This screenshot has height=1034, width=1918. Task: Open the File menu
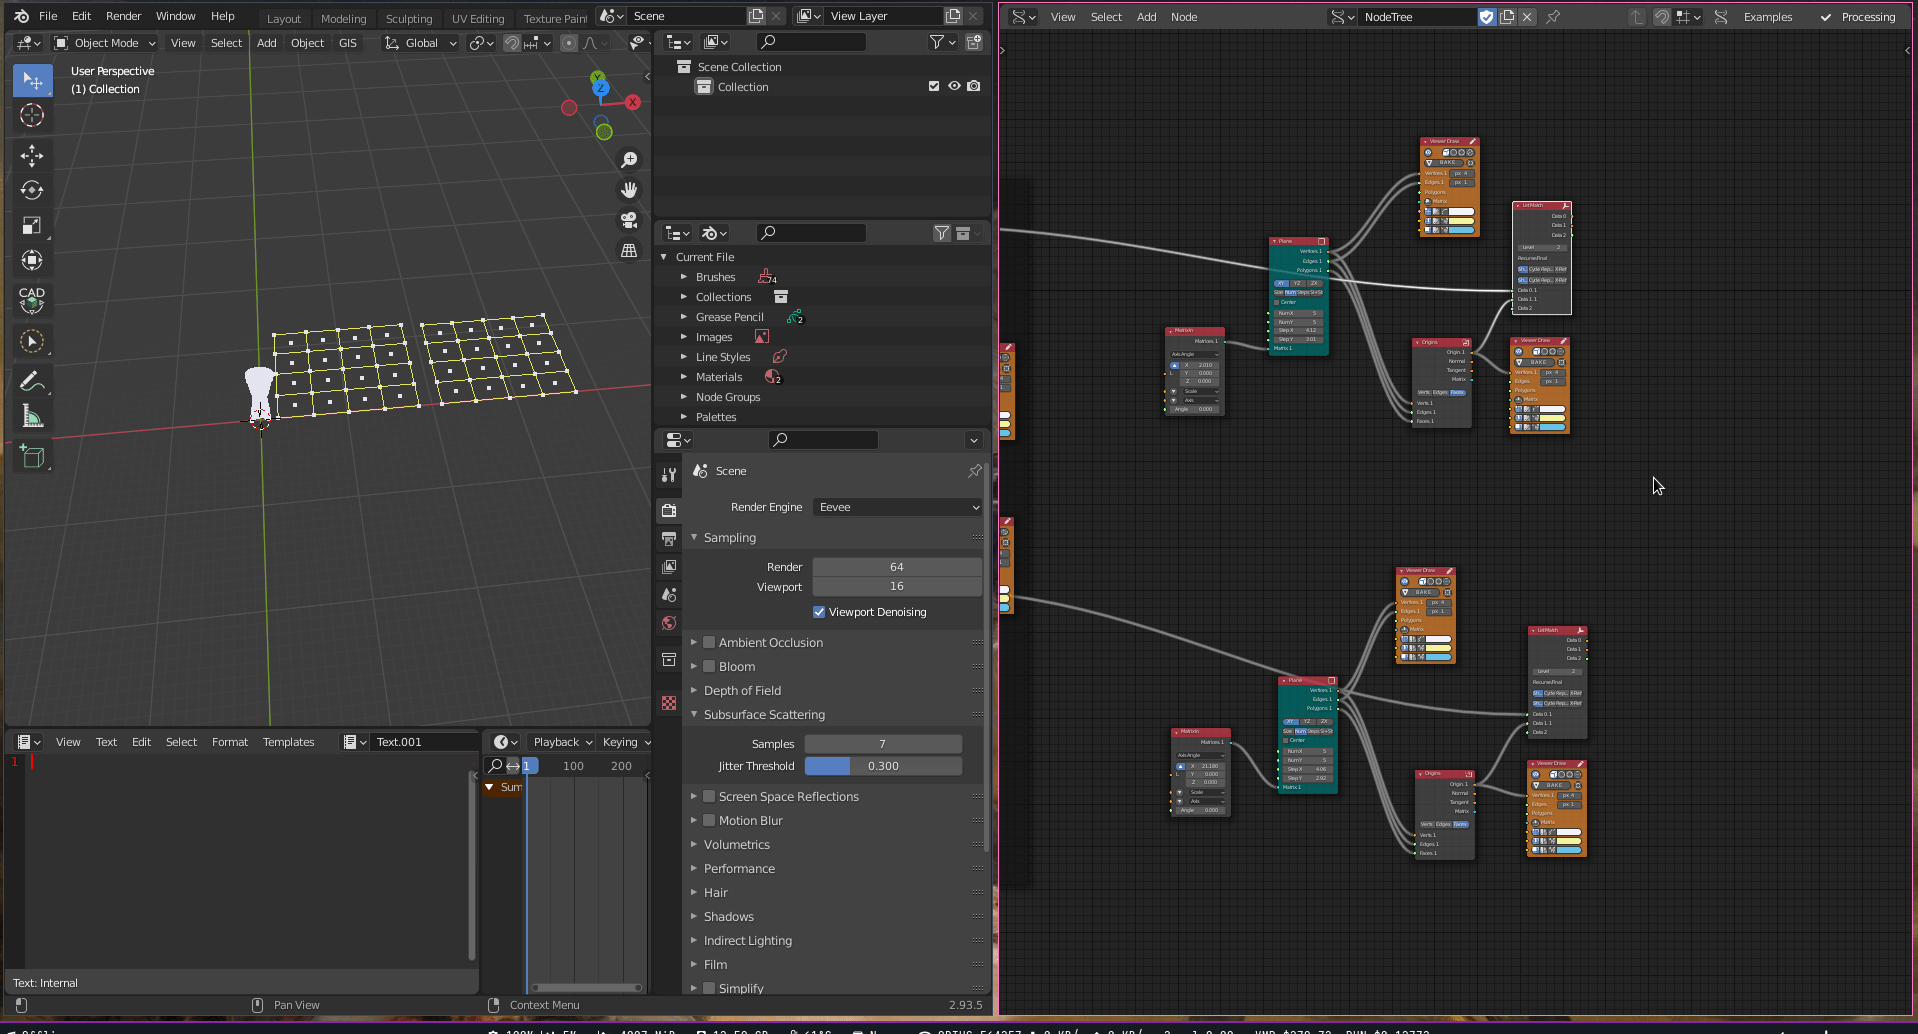click(x=48, y=16)
